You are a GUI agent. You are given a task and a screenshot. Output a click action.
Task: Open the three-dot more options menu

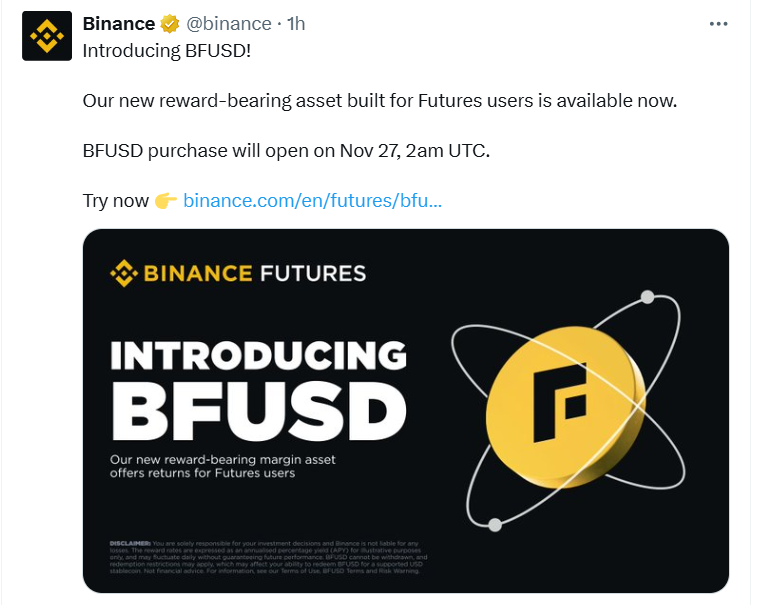718,24
